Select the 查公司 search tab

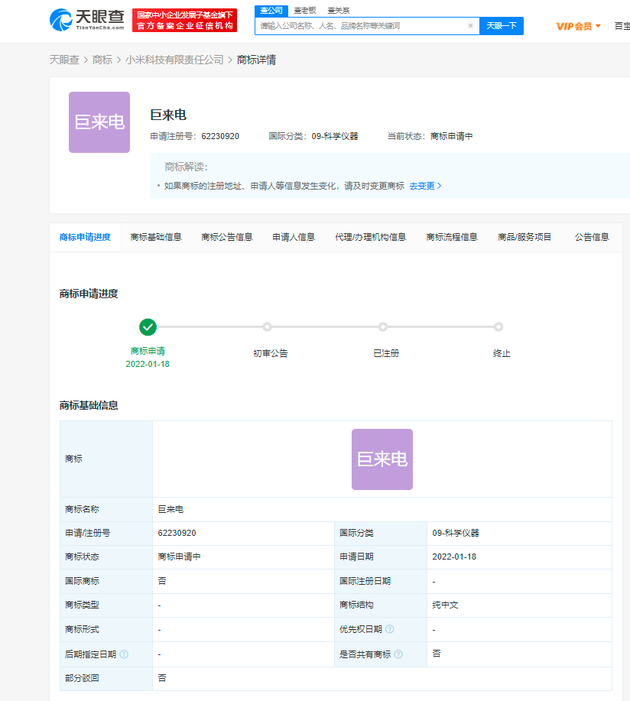271,10
